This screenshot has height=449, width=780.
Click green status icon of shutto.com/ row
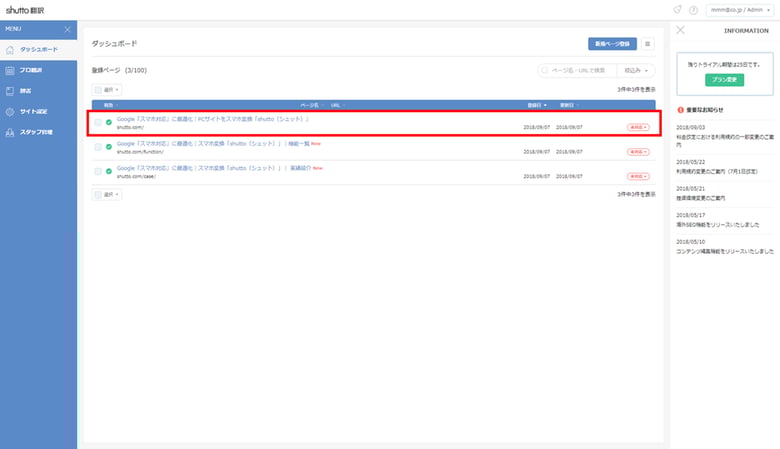click(108, 122)
